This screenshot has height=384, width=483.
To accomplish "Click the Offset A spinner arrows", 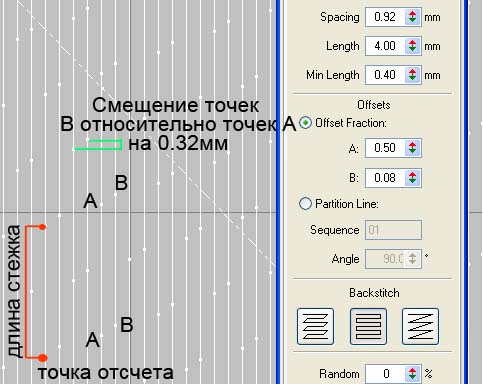I will pos(413,148).
